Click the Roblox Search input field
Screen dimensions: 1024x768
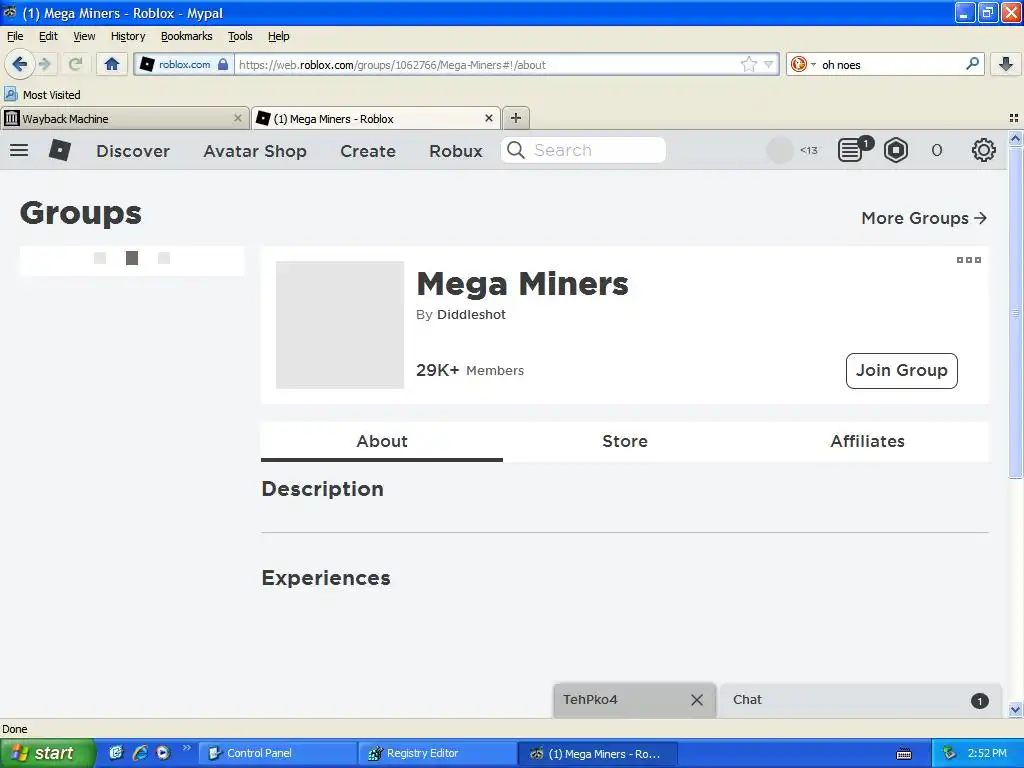[583, 150]
